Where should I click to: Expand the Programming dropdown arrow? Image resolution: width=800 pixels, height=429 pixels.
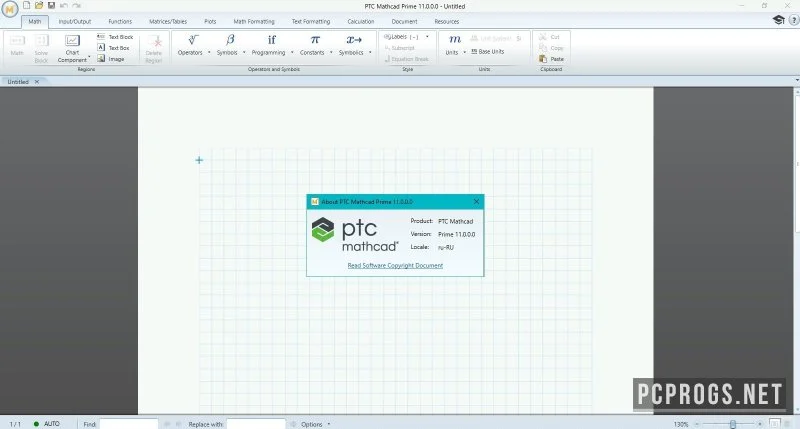[292, 52]
